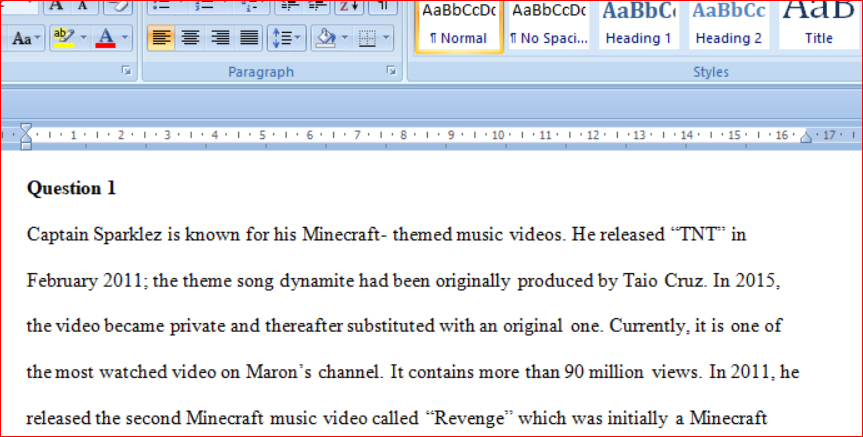Toggle Show/Hide paragraph marks
Screen dimensions: 863x437
coord(383,7)
